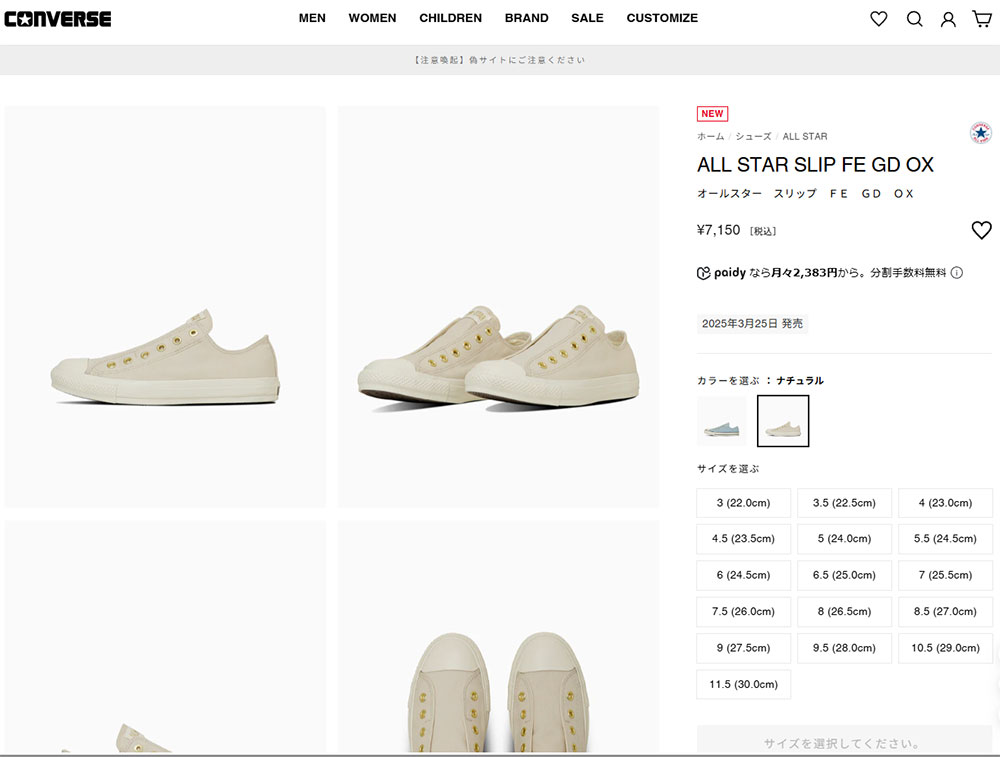The width and height of the screenshot is (1000, 757).
Task: Click the All Star round badge icon
Action: [981, 133]
